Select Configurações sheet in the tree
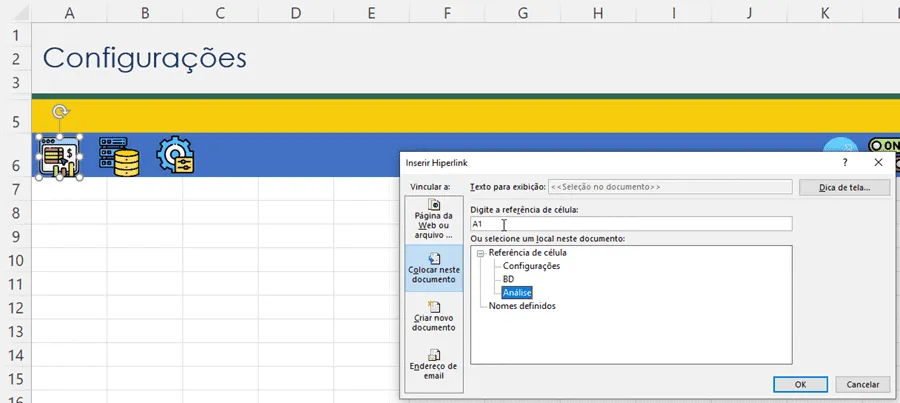 (x=531, y=266)
